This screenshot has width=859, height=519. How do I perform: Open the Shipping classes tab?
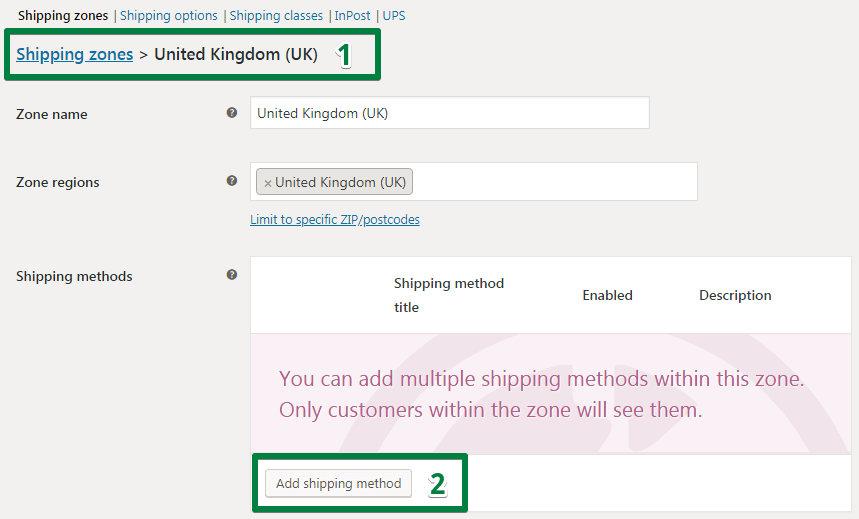[x=276, y=15]
